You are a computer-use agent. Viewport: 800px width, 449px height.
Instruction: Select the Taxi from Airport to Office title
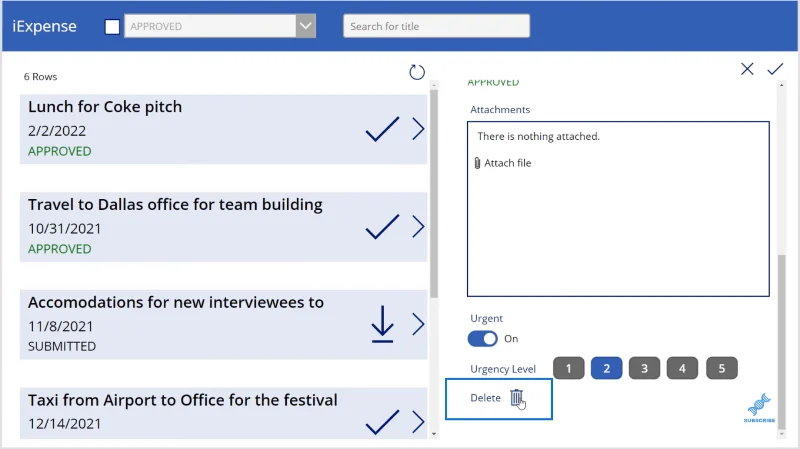pos(183,400)
